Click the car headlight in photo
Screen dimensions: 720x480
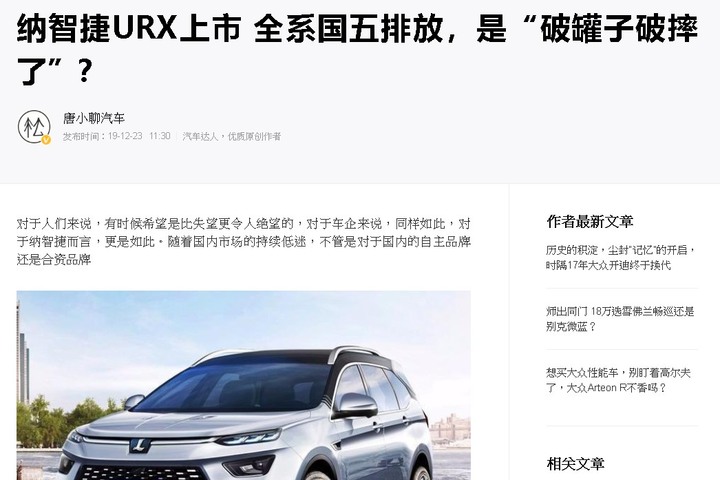pyautogui.click(x=250, y=437)
